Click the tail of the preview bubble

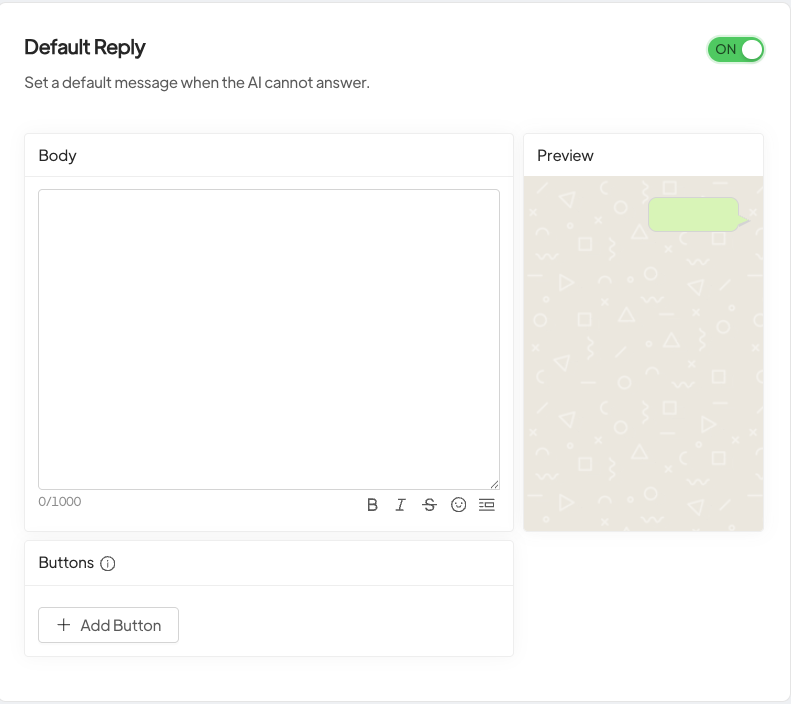click(744, 221)
